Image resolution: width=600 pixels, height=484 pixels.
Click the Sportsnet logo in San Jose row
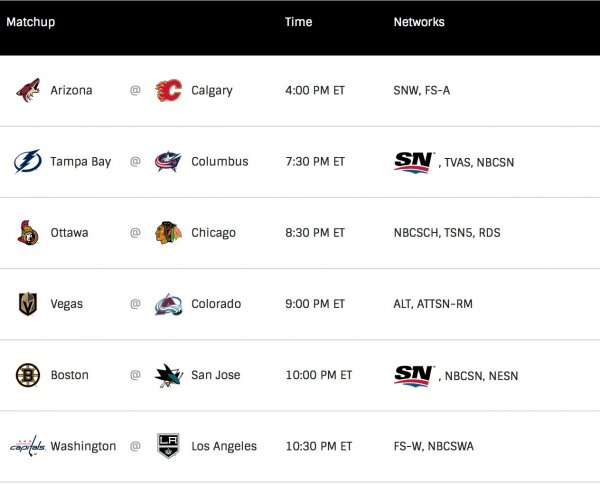tap(414, 374)
